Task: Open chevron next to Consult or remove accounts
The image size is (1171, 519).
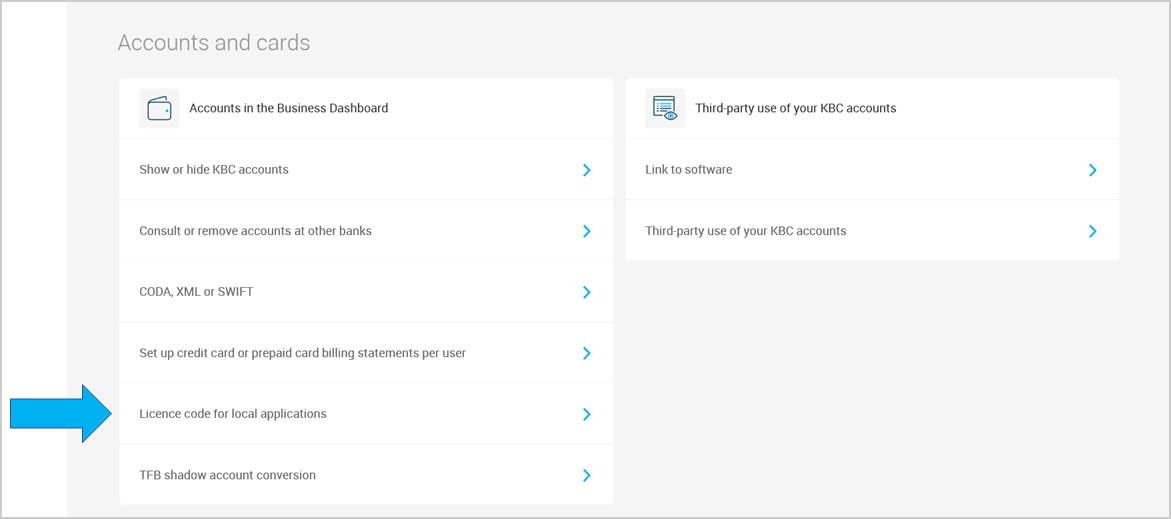Action: coord(586,231)
